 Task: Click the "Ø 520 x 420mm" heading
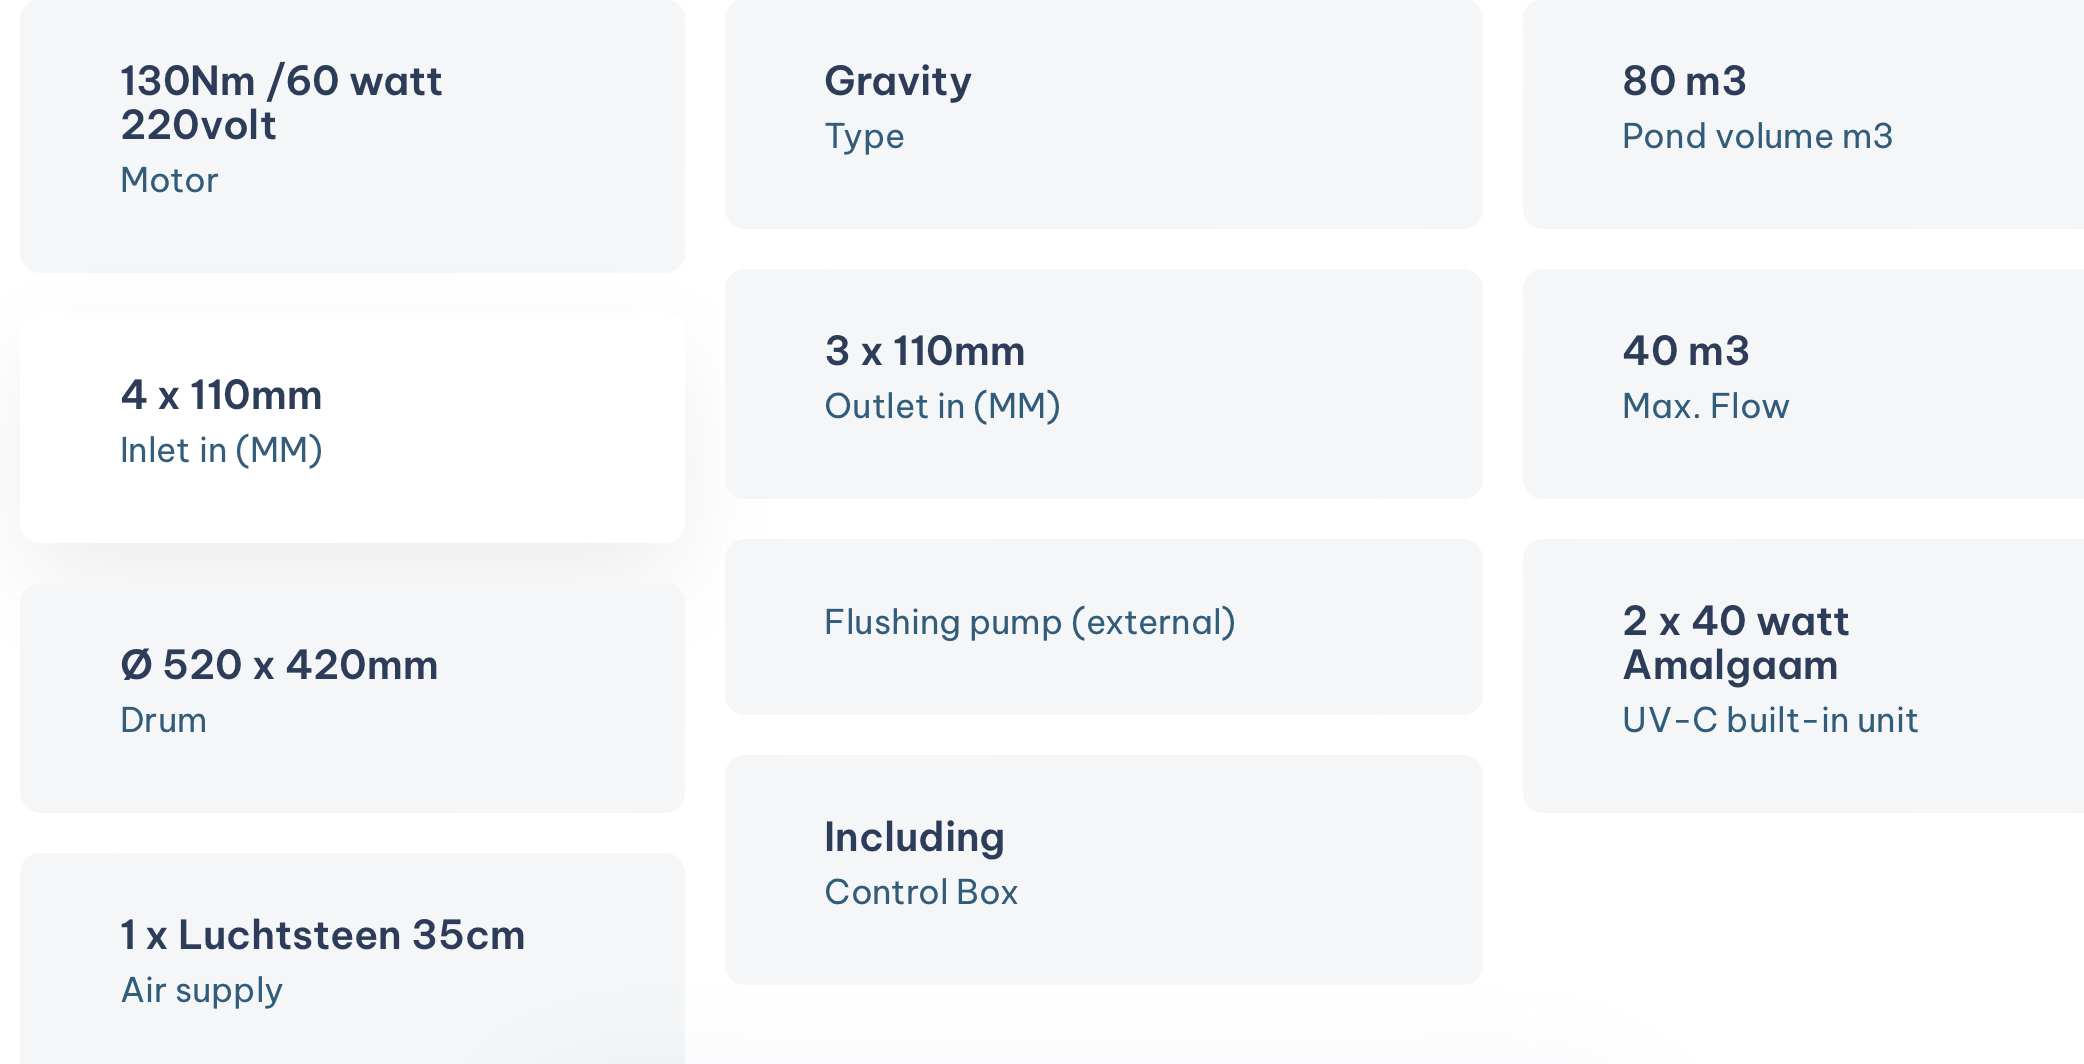point(279,665)
